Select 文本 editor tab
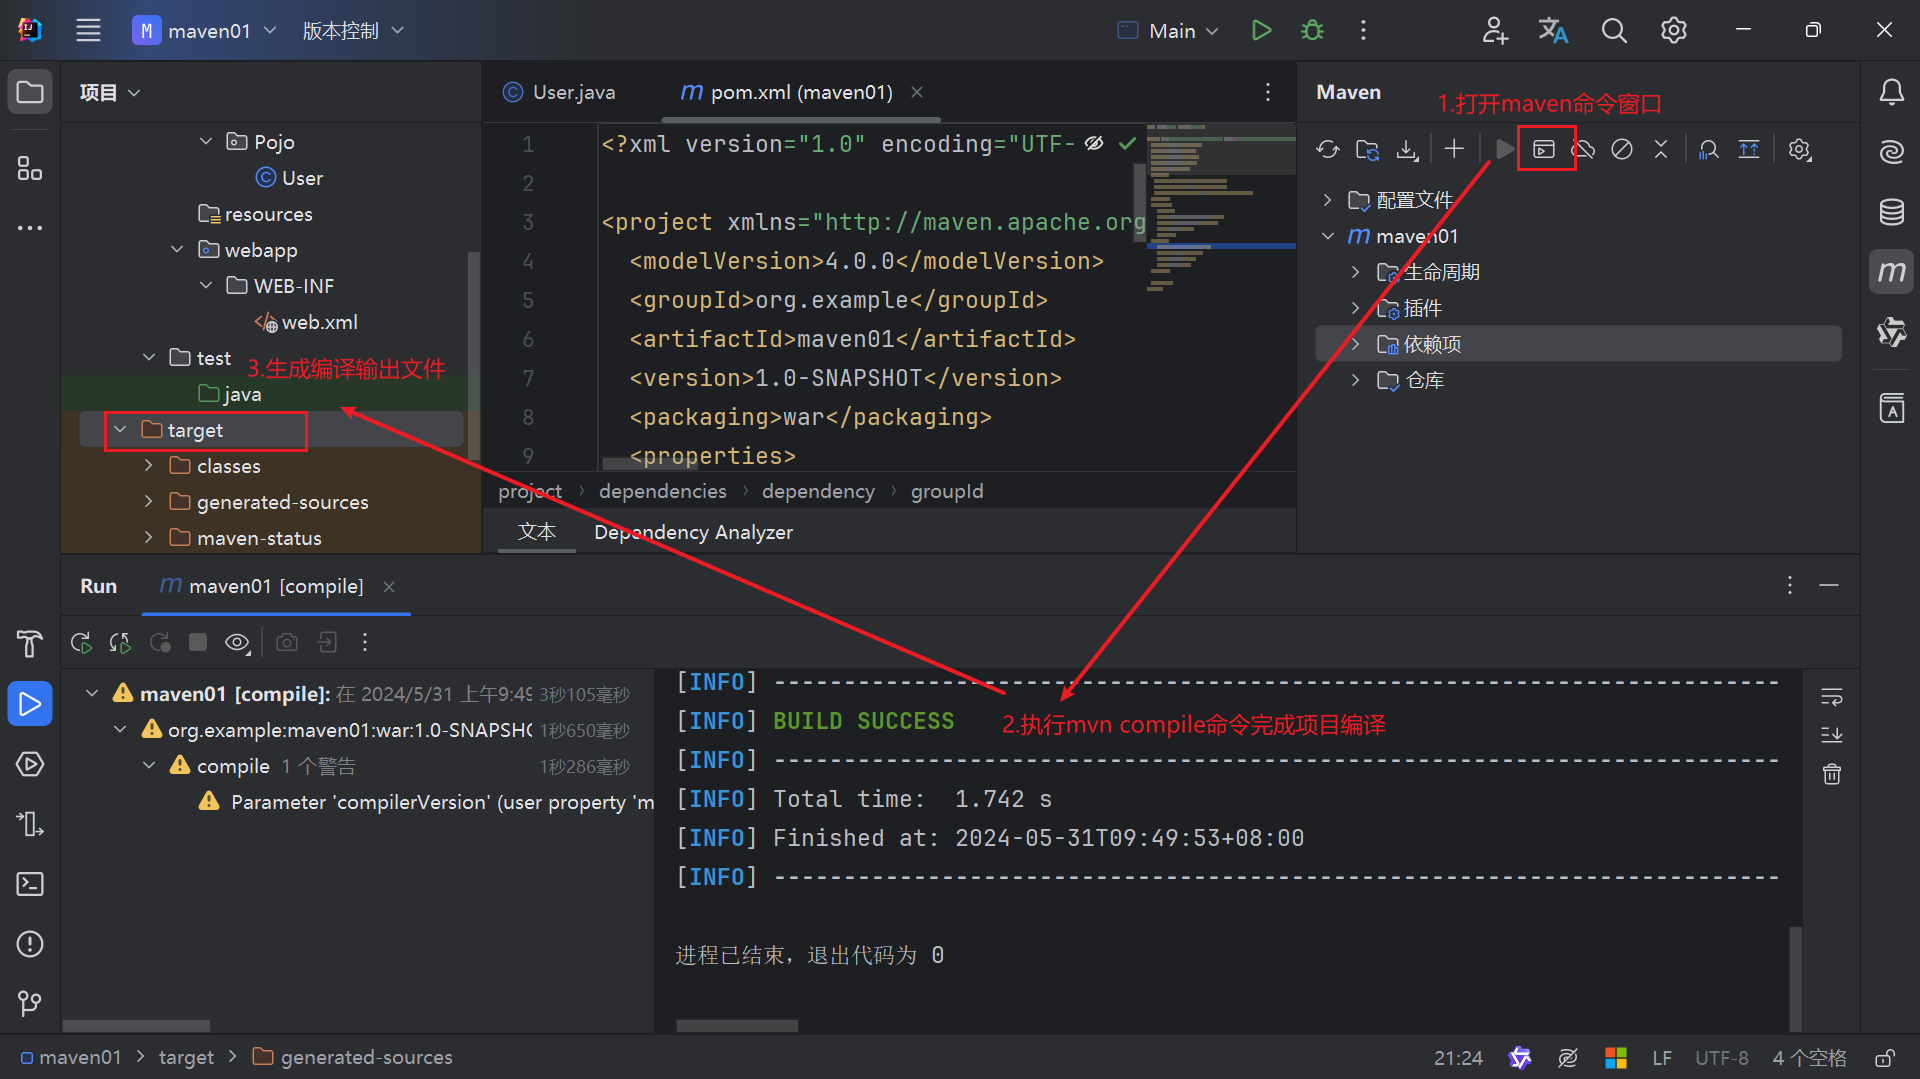The width and height of the screenshot is (1920, 1079). click(x=537, y=532)
